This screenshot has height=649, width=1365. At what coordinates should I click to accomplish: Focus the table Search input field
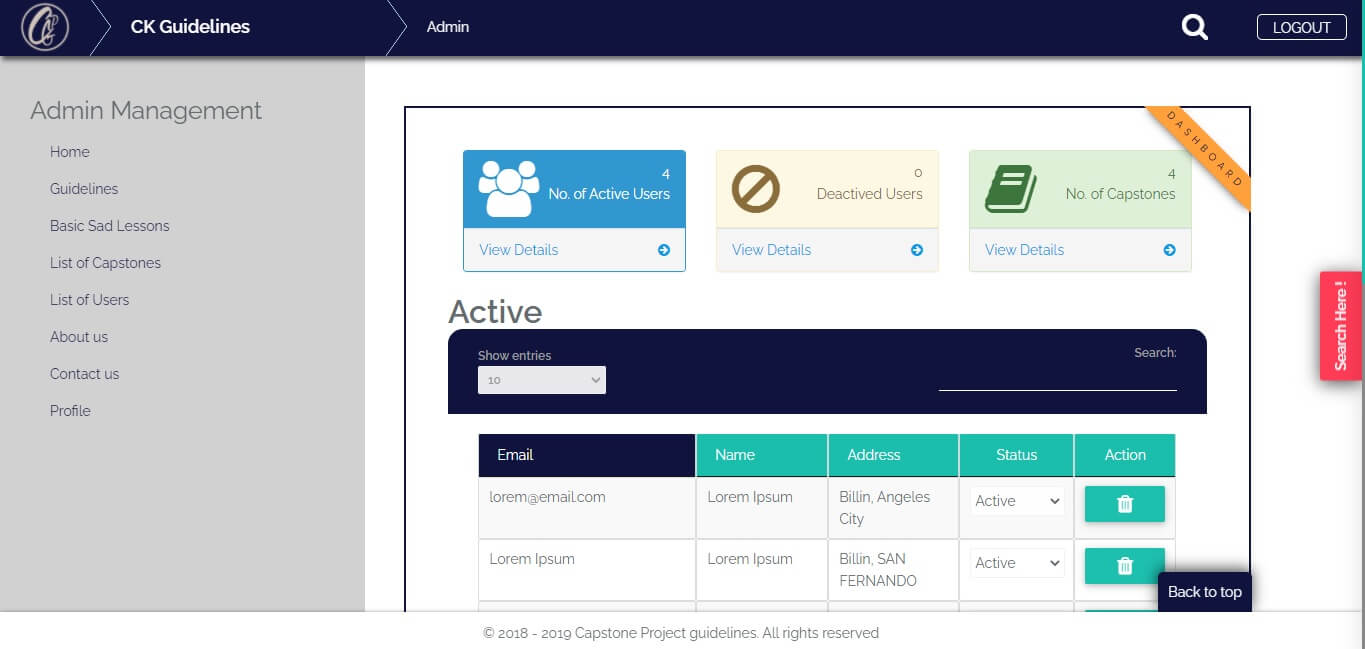coord(1058,377)
